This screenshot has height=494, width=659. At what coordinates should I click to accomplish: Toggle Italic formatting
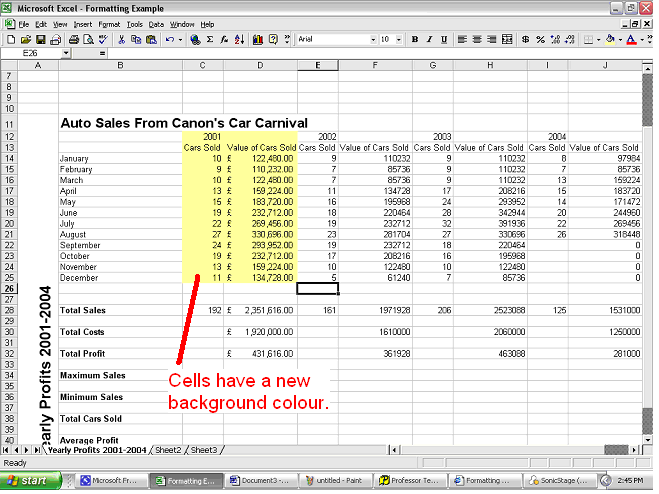(x=429, y=39)
